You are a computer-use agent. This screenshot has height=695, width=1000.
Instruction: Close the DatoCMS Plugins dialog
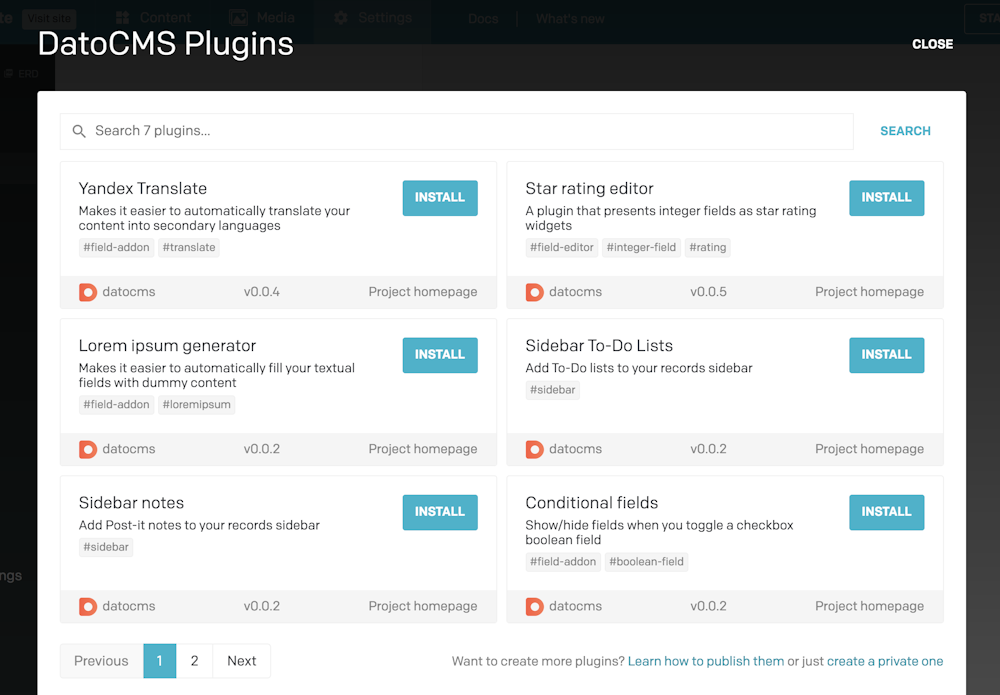click(932, 44)
